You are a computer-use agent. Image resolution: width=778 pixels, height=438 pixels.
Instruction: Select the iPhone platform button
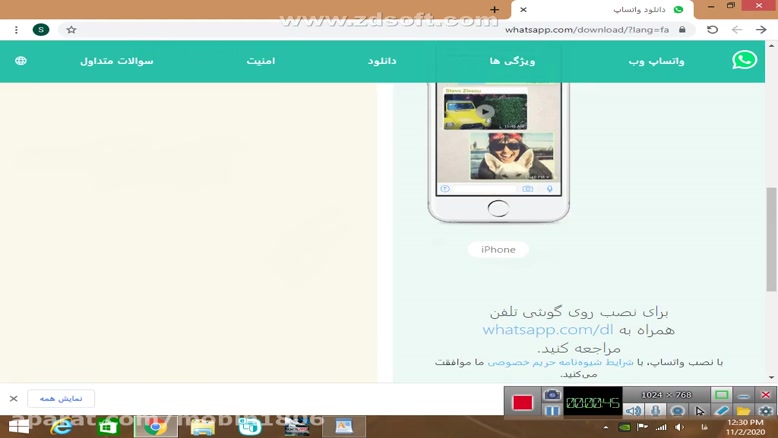[x=498, y=249]
